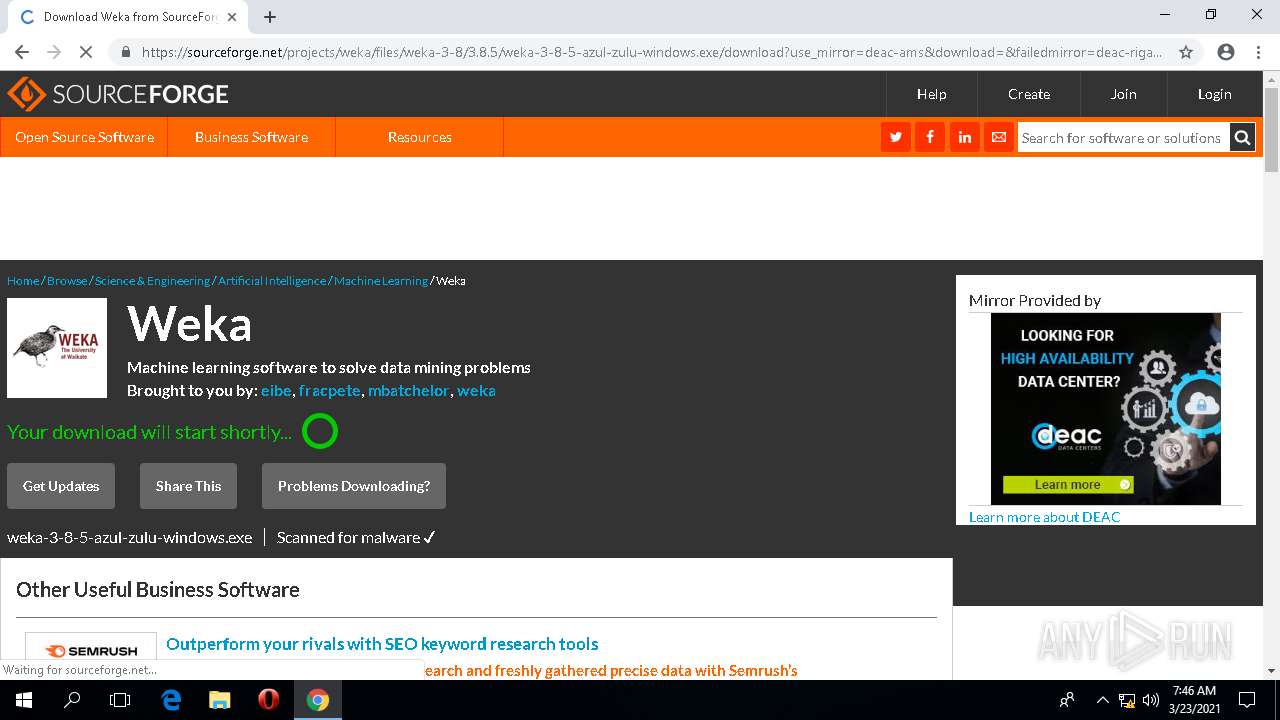Viewport: 1280px width, 720px height.
Task: Click Create in the header
Action: pos(1029,94)
